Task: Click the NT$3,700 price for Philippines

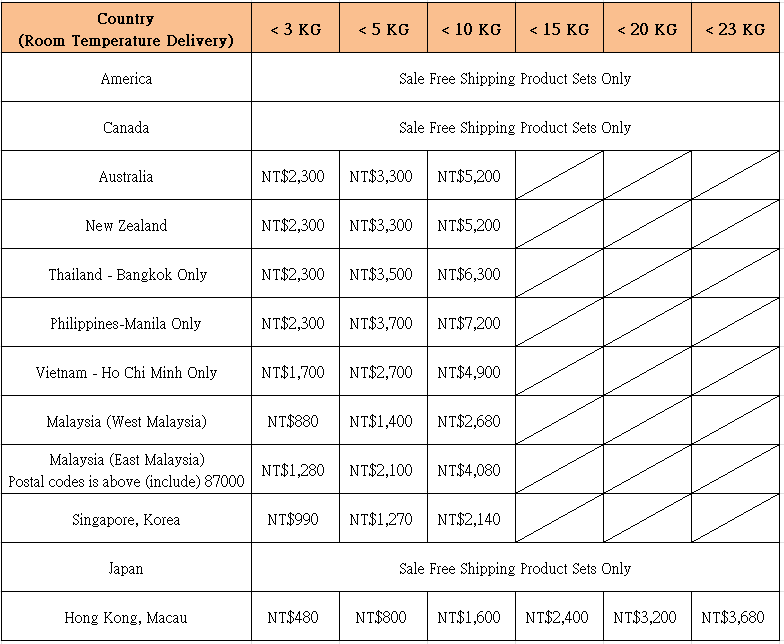Action: (x=381, y=323)
